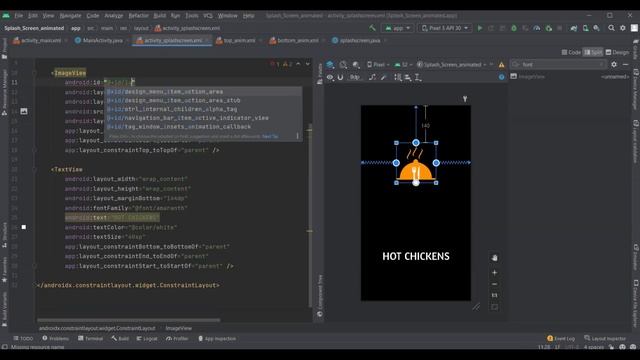This screenshot has height=360, width=640.
Task: Choose the mtrl_internal_children_alpha_tag suggestion
Action: point(203,109)
